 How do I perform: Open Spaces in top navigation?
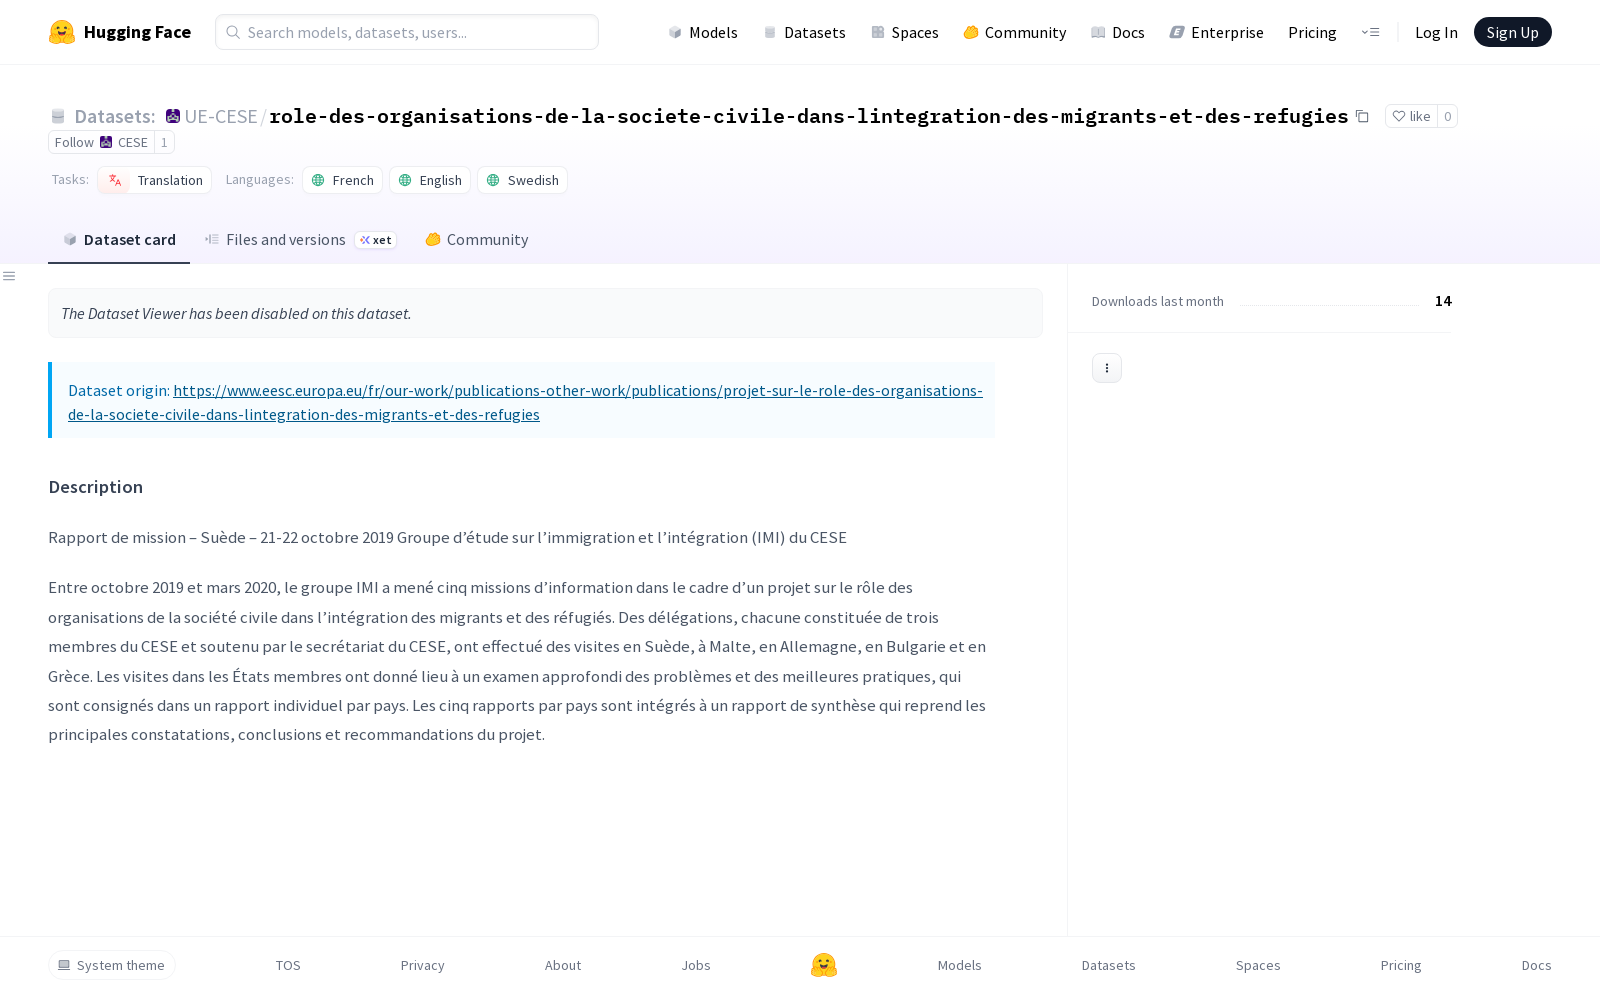(904, 32)
